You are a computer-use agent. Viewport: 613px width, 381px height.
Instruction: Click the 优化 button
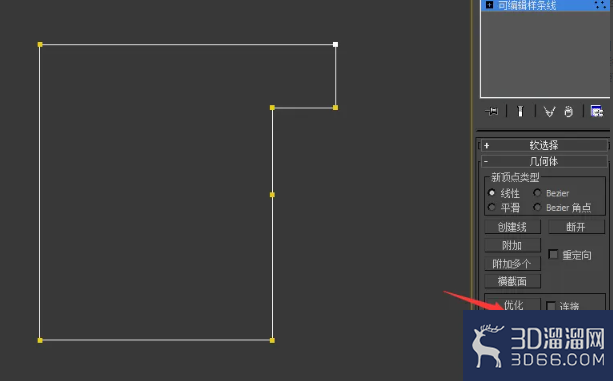(513, 304)
